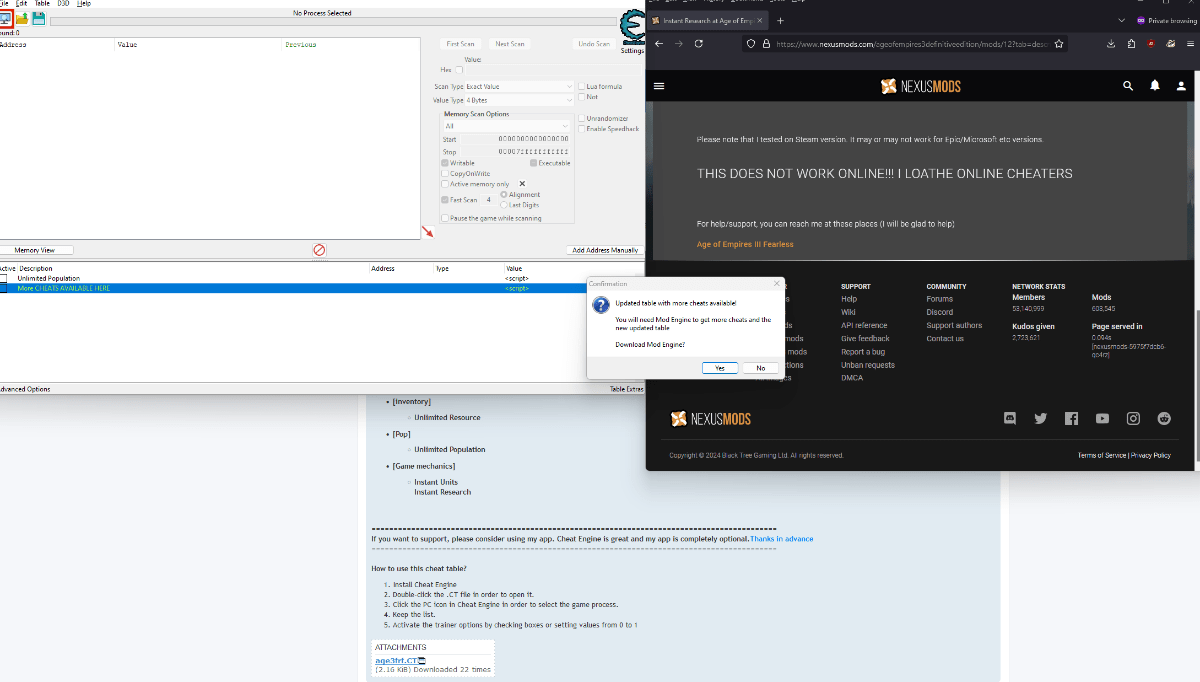The height and width of the screenshot is (682, 1200).
Task: Open the Privacy Policy link
Action: (x=1151, y=455)
